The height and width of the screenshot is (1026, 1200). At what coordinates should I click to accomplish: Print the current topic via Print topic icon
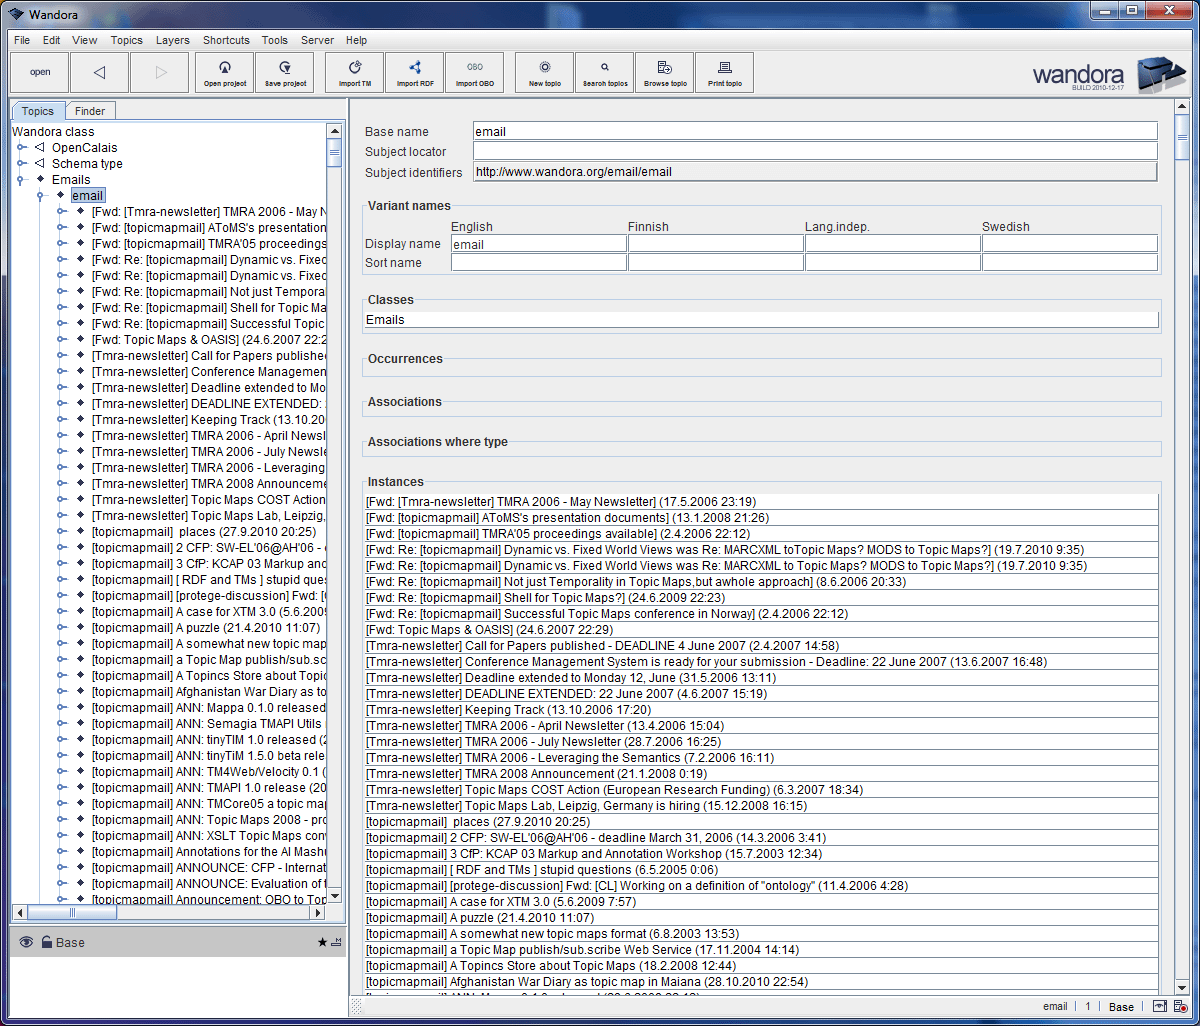(724, 72)
